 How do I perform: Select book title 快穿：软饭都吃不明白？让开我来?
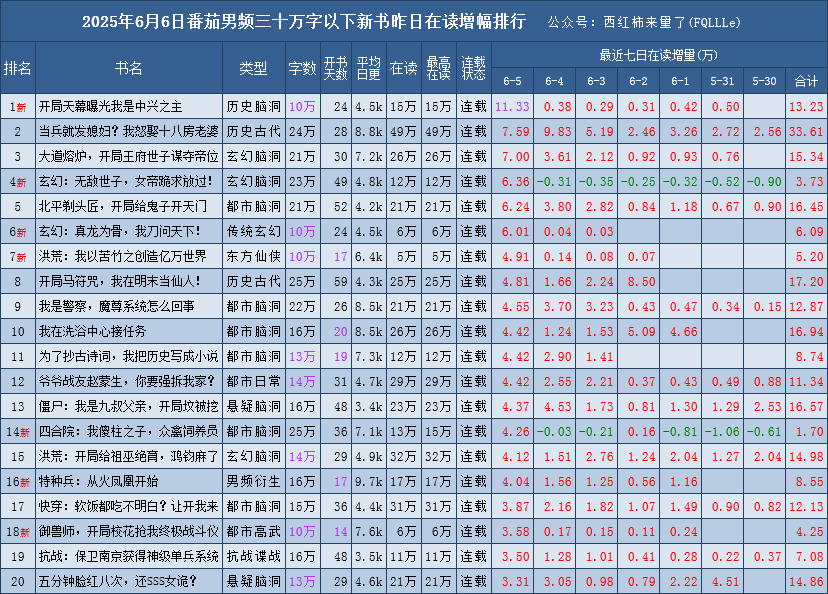click(128, 506)
